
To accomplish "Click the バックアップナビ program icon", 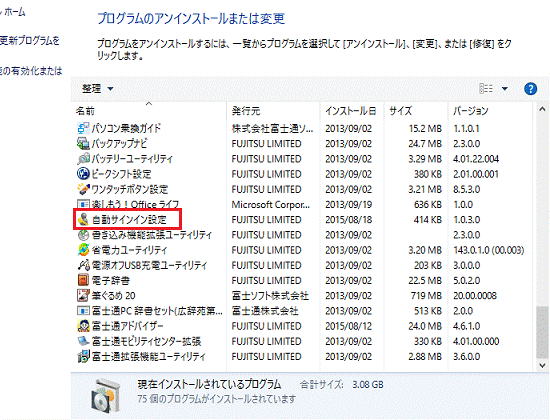I will (83, 144).
